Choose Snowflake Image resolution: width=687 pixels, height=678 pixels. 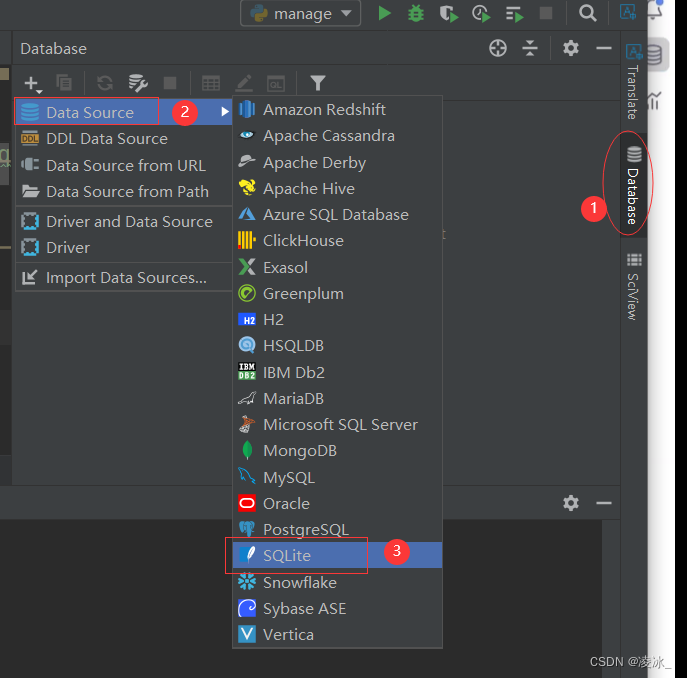click(337, 582)
